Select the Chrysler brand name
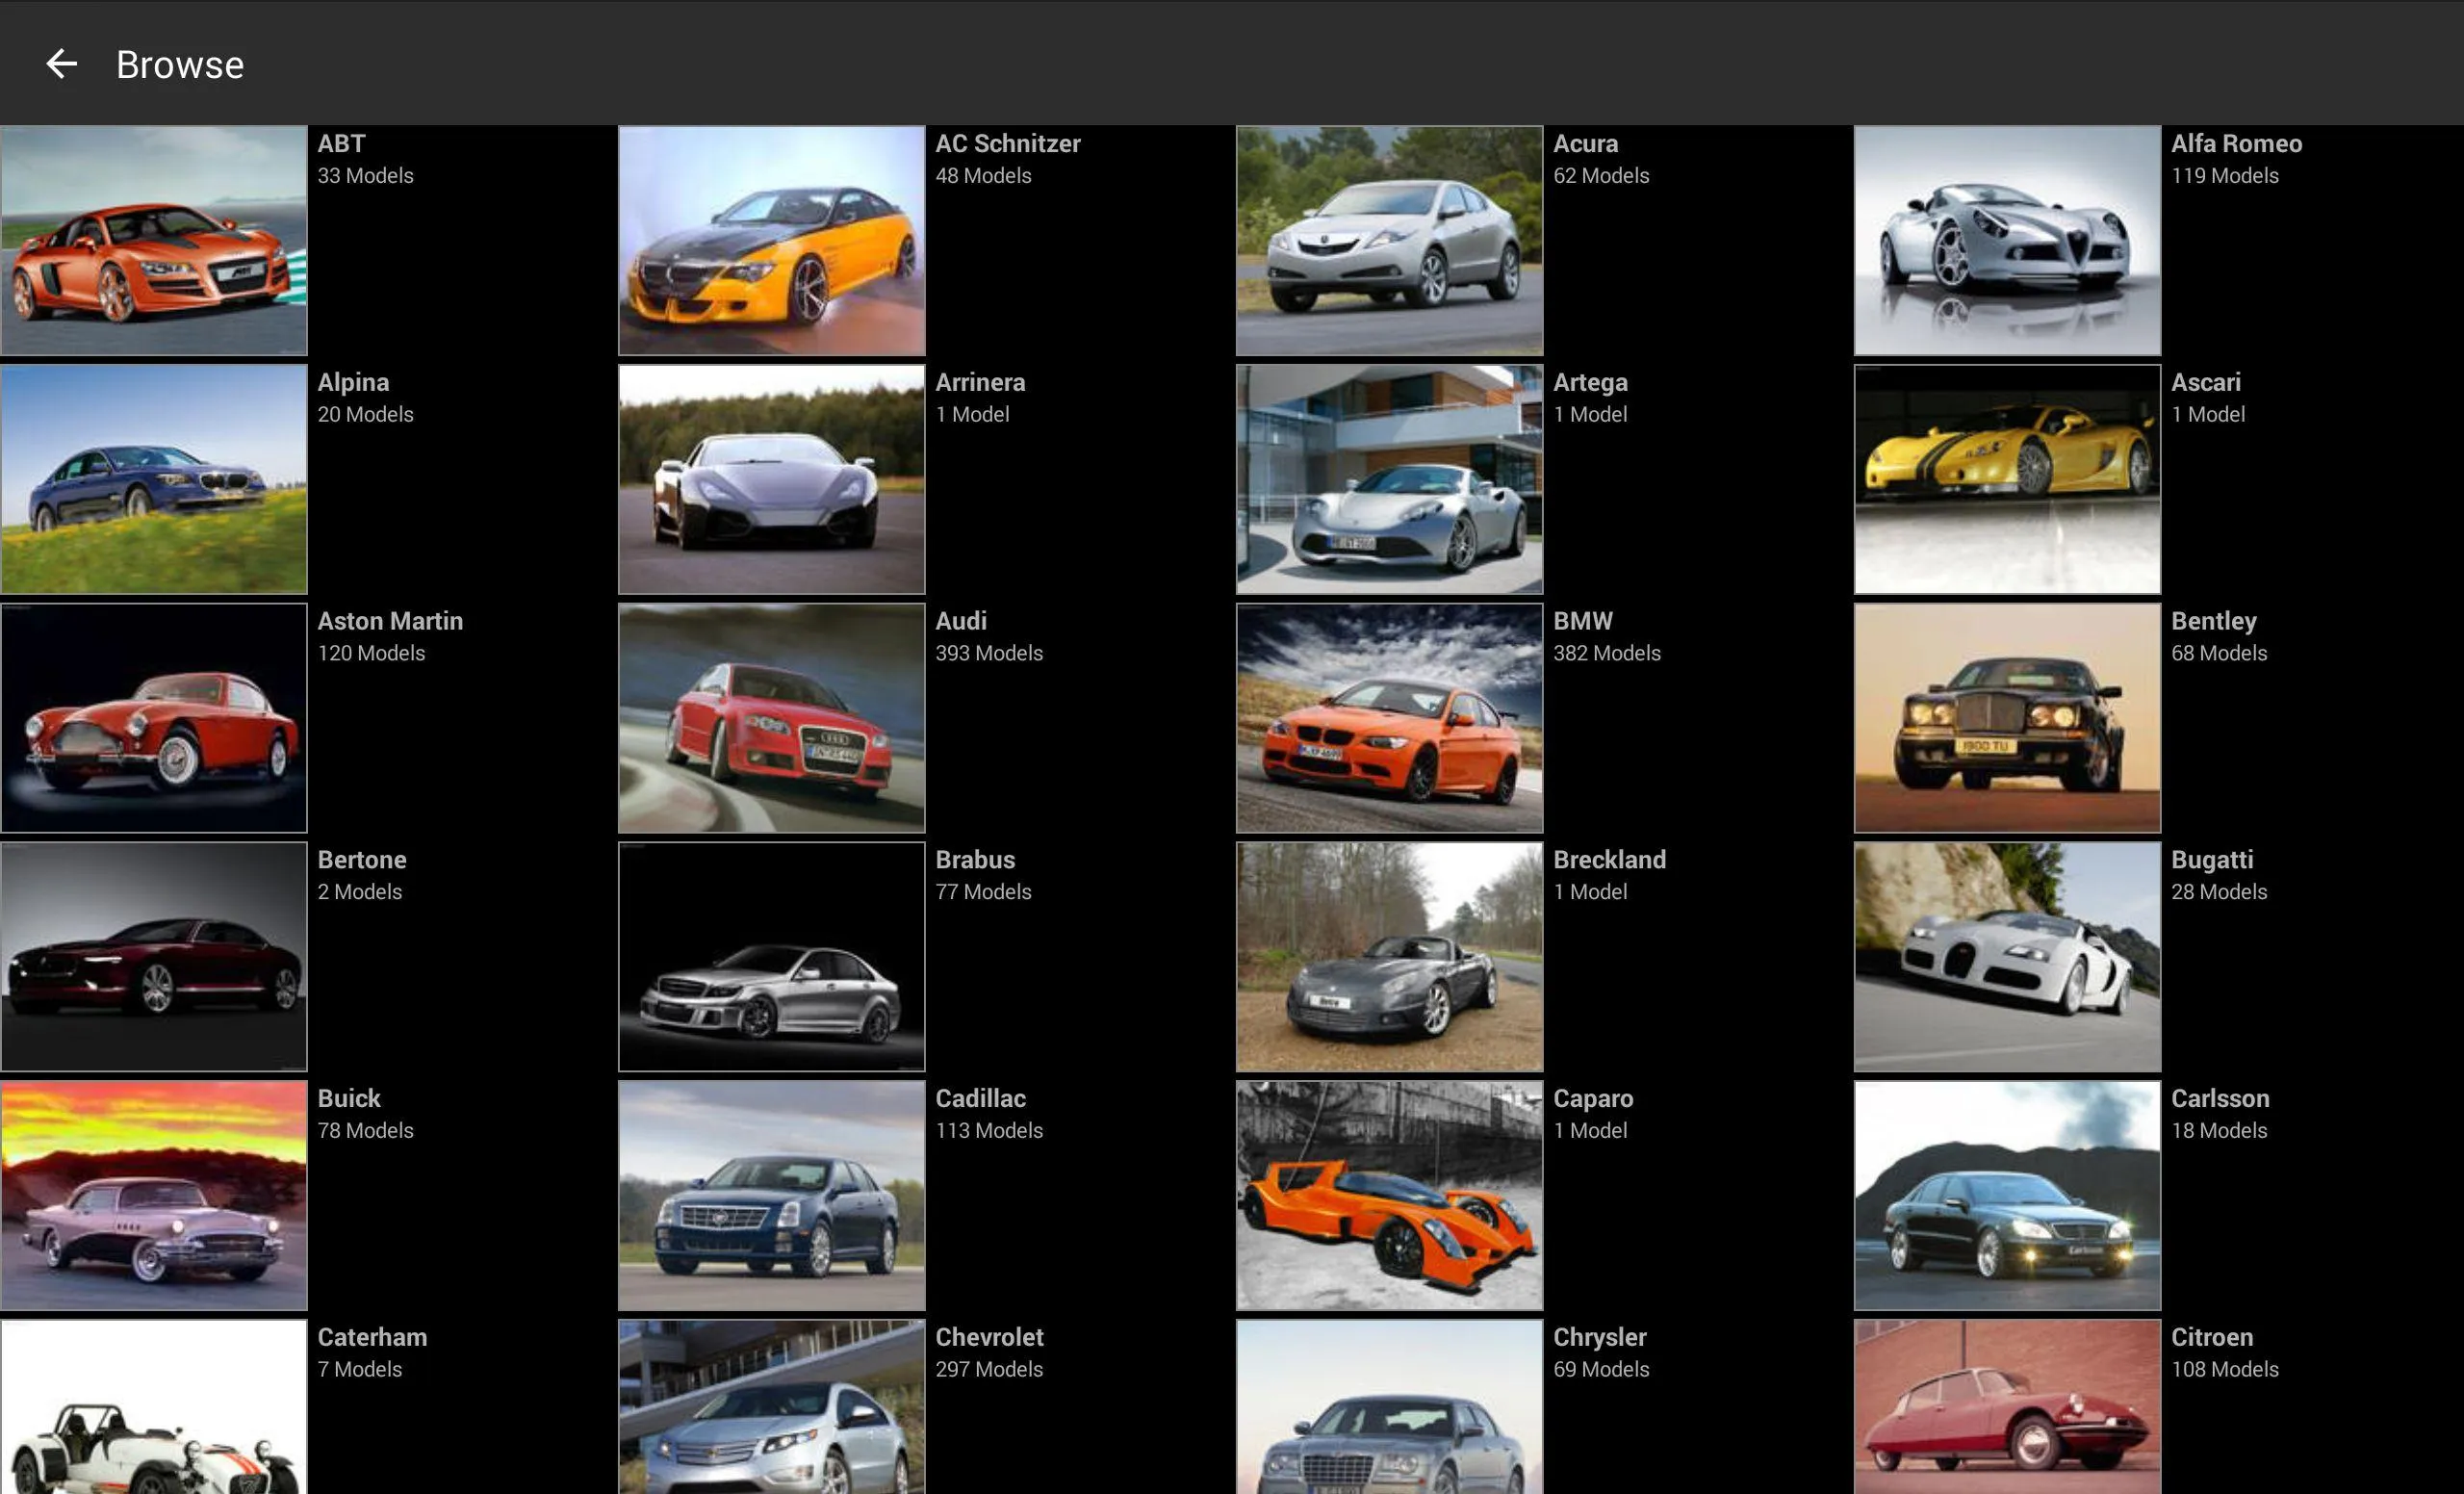The height and width of the screenshot is (1494, 2464). tap(1600, 1339)
